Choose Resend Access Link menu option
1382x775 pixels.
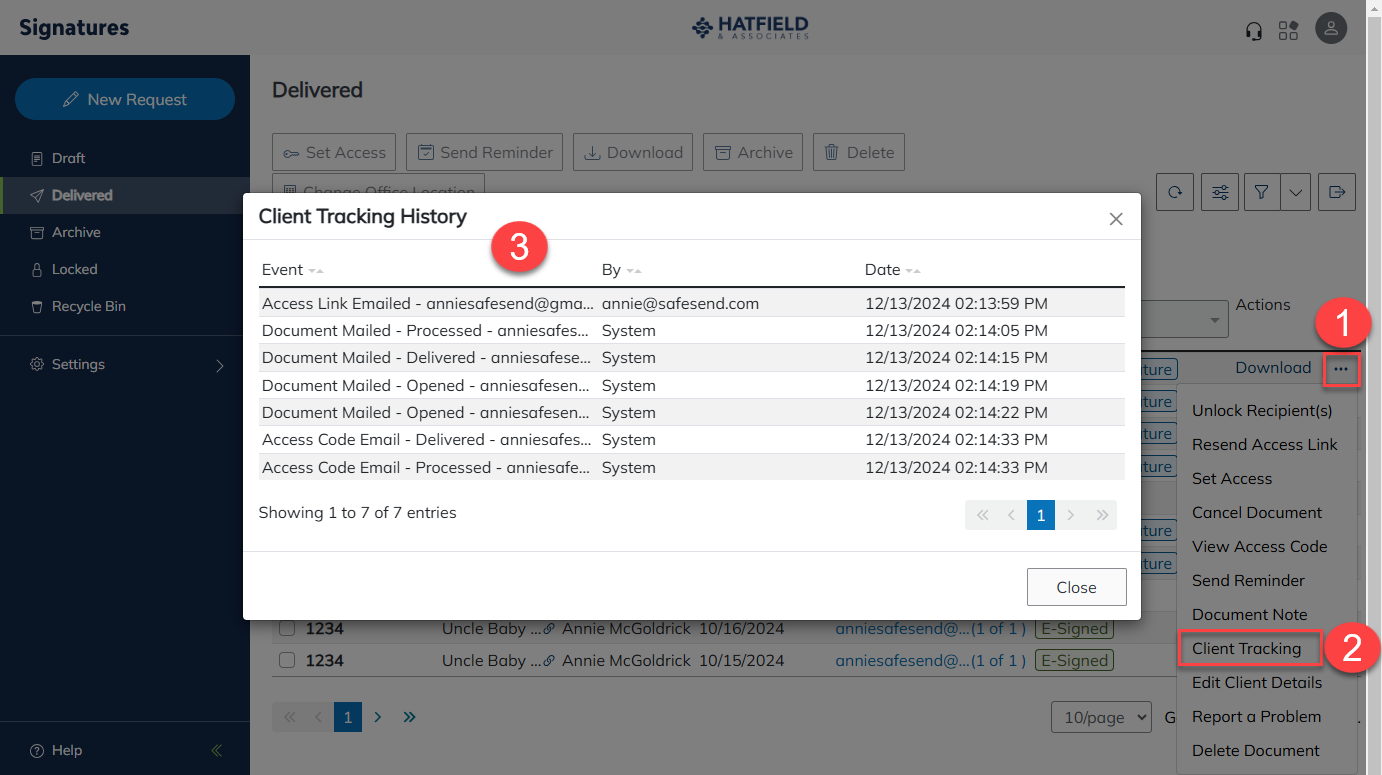(1265, 444)
